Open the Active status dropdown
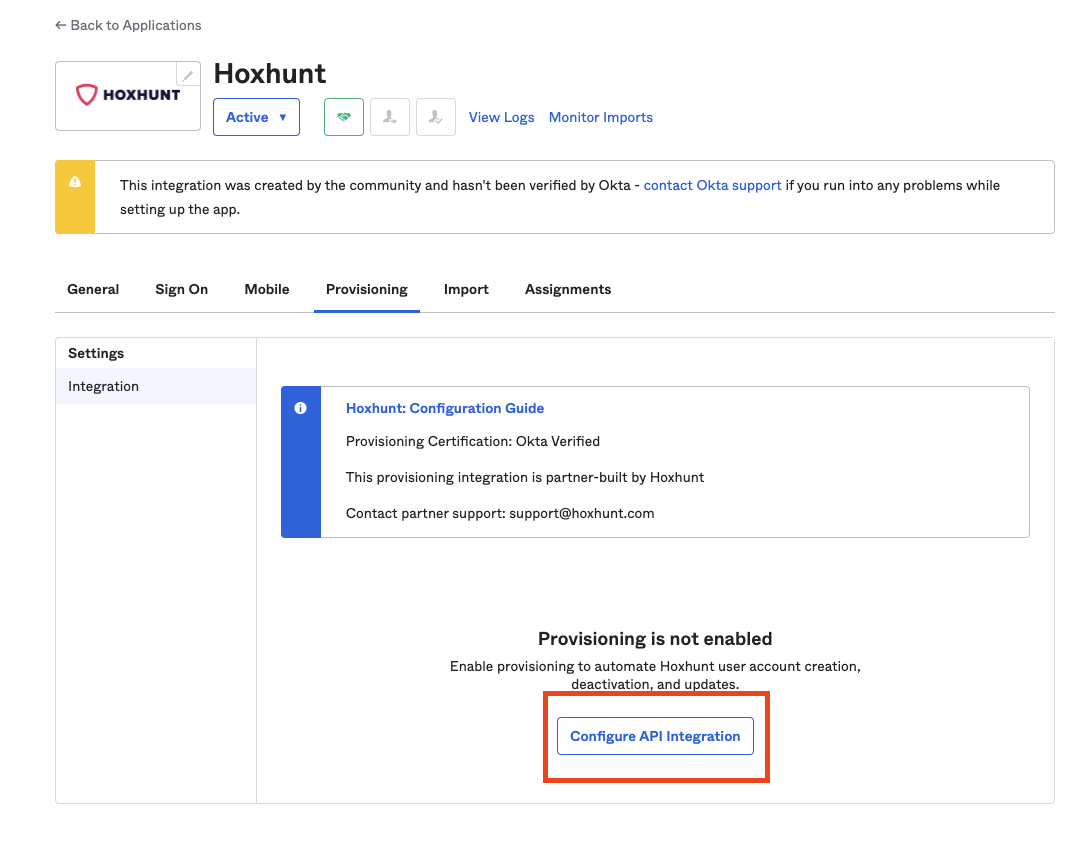The image size is (1089, 849). pyautogui.click(x=256, y=117)
